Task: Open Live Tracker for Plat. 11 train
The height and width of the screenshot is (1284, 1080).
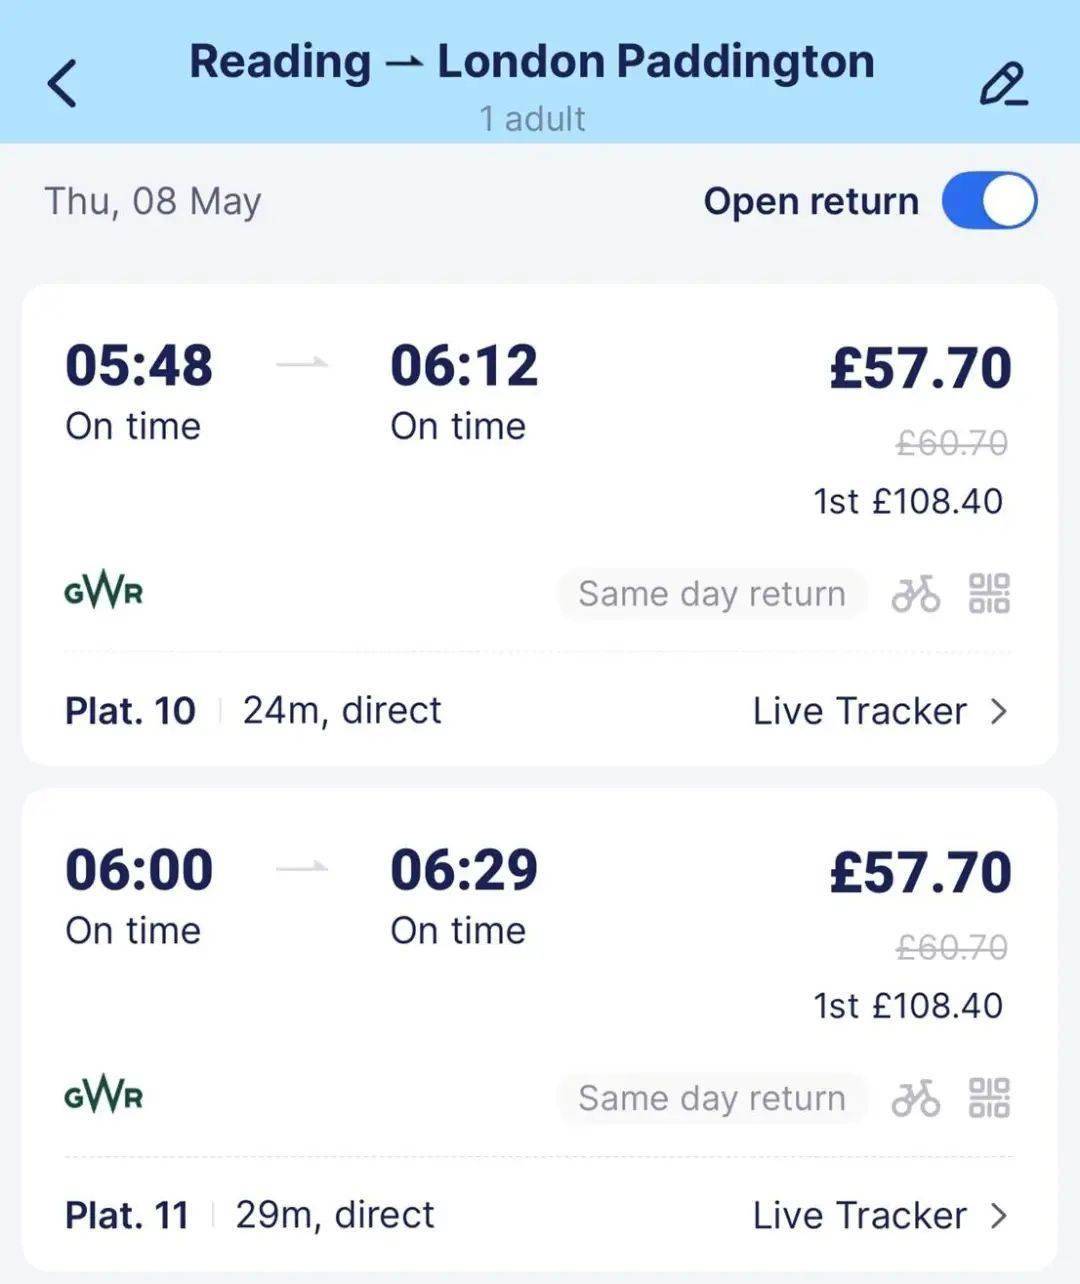Action: pos(881,1215)
